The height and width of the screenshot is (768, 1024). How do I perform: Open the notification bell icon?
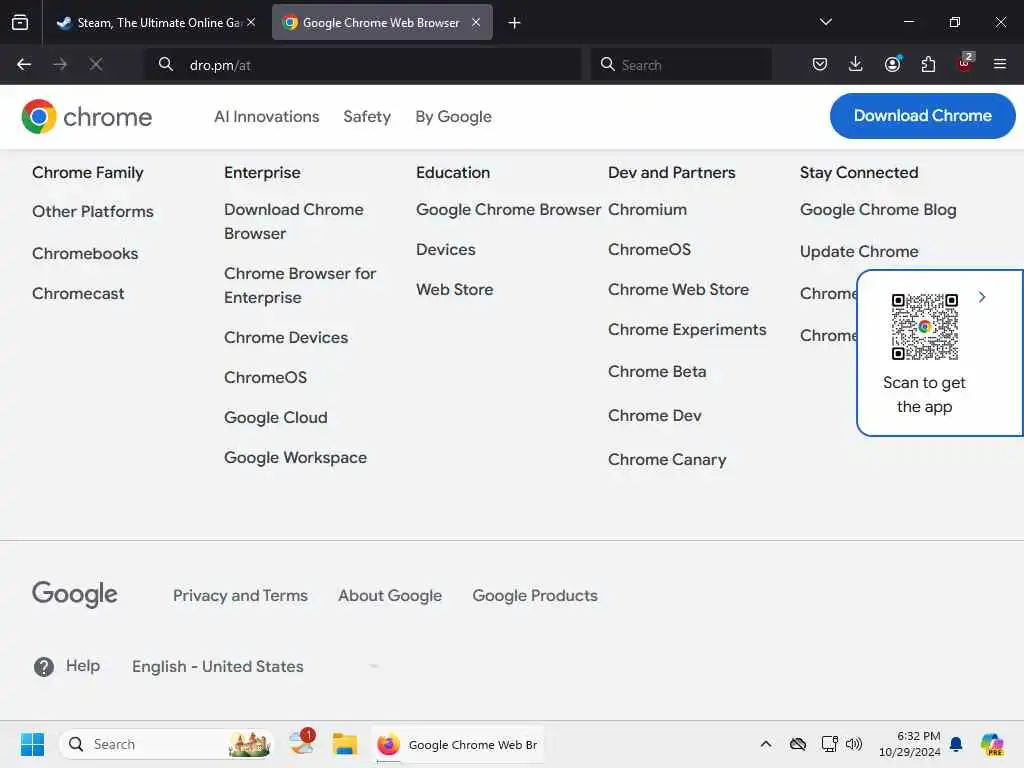pyautogui.click(x=956, y=744)
